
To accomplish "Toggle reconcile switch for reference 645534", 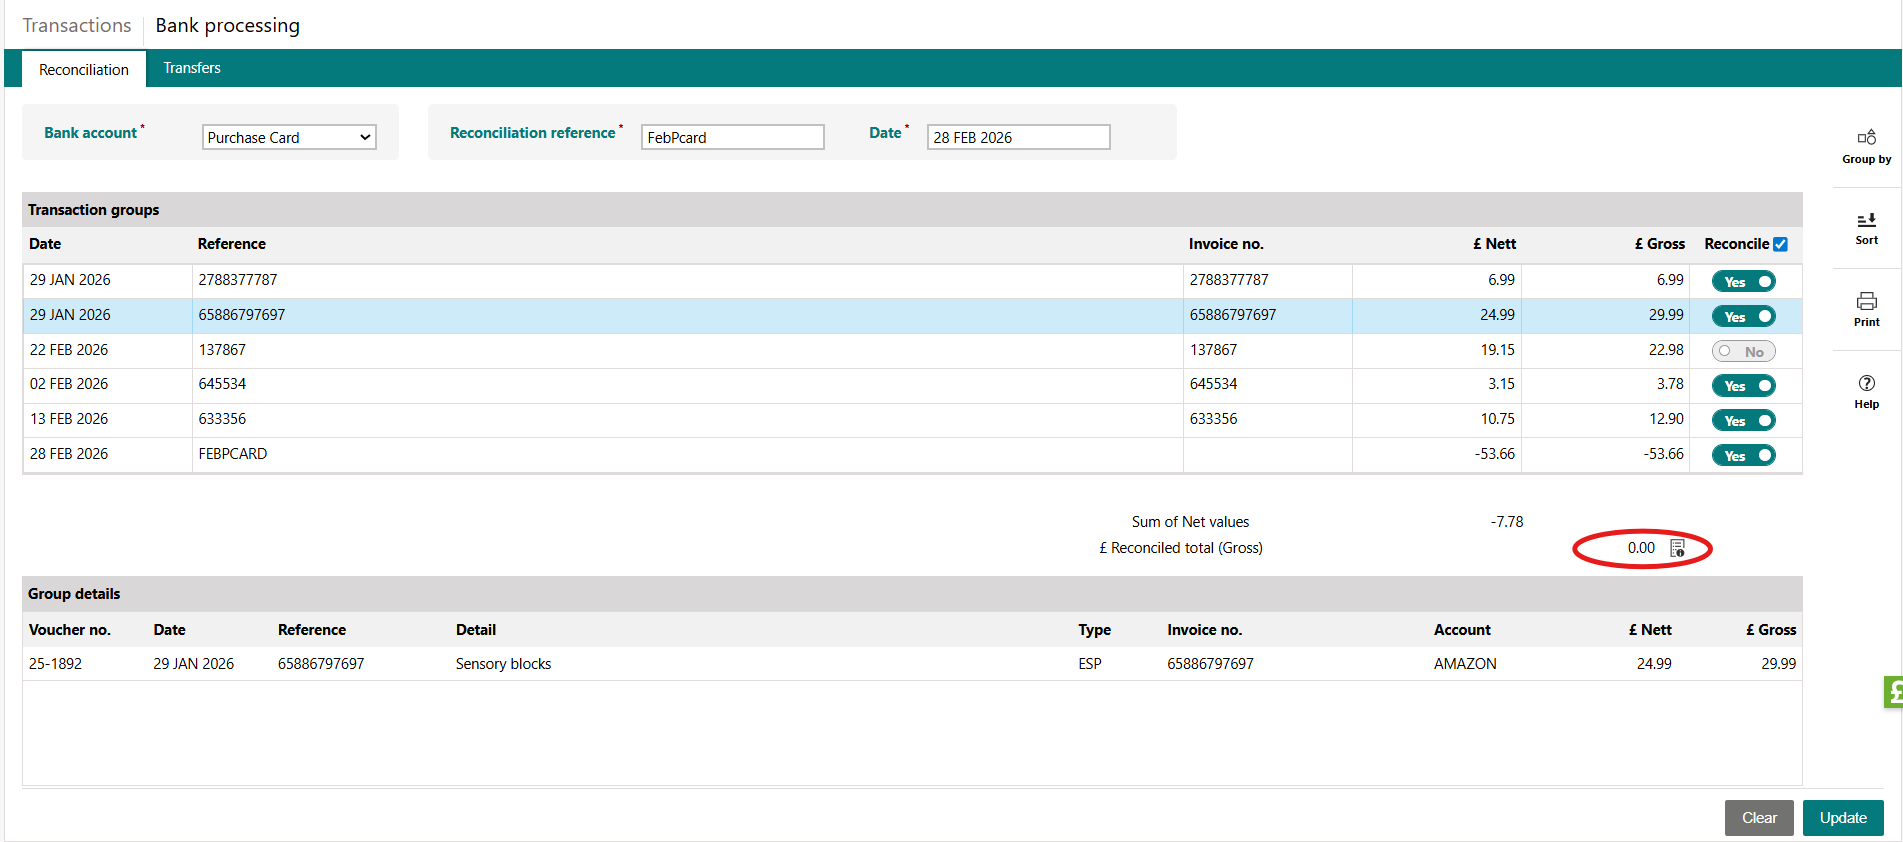I will pyautogui.click(x=1743, y=386).
